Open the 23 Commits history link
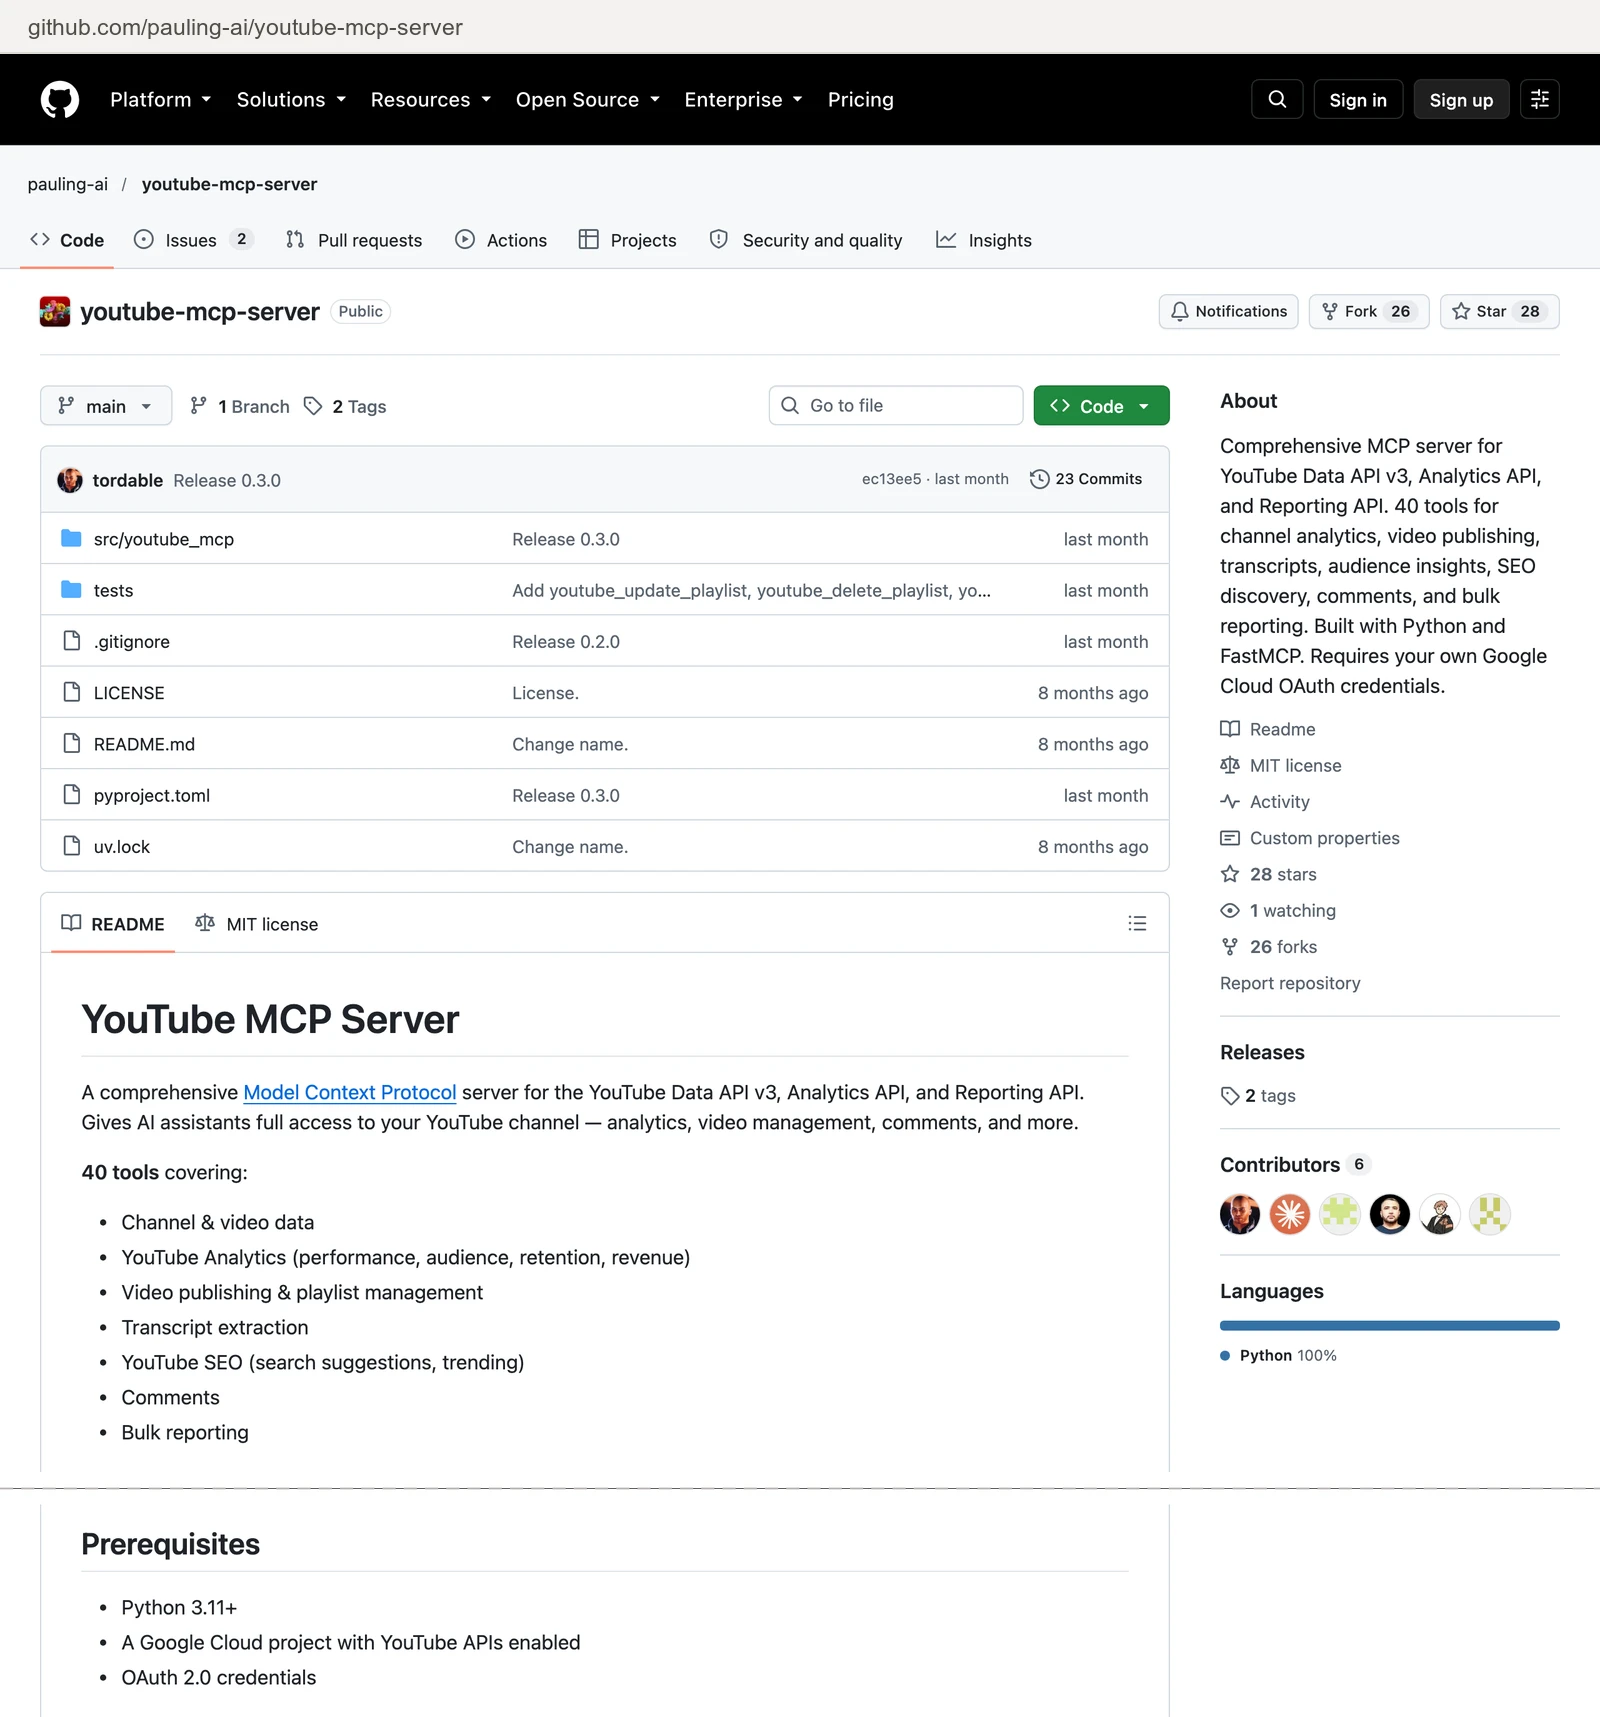 [1086, 479]
